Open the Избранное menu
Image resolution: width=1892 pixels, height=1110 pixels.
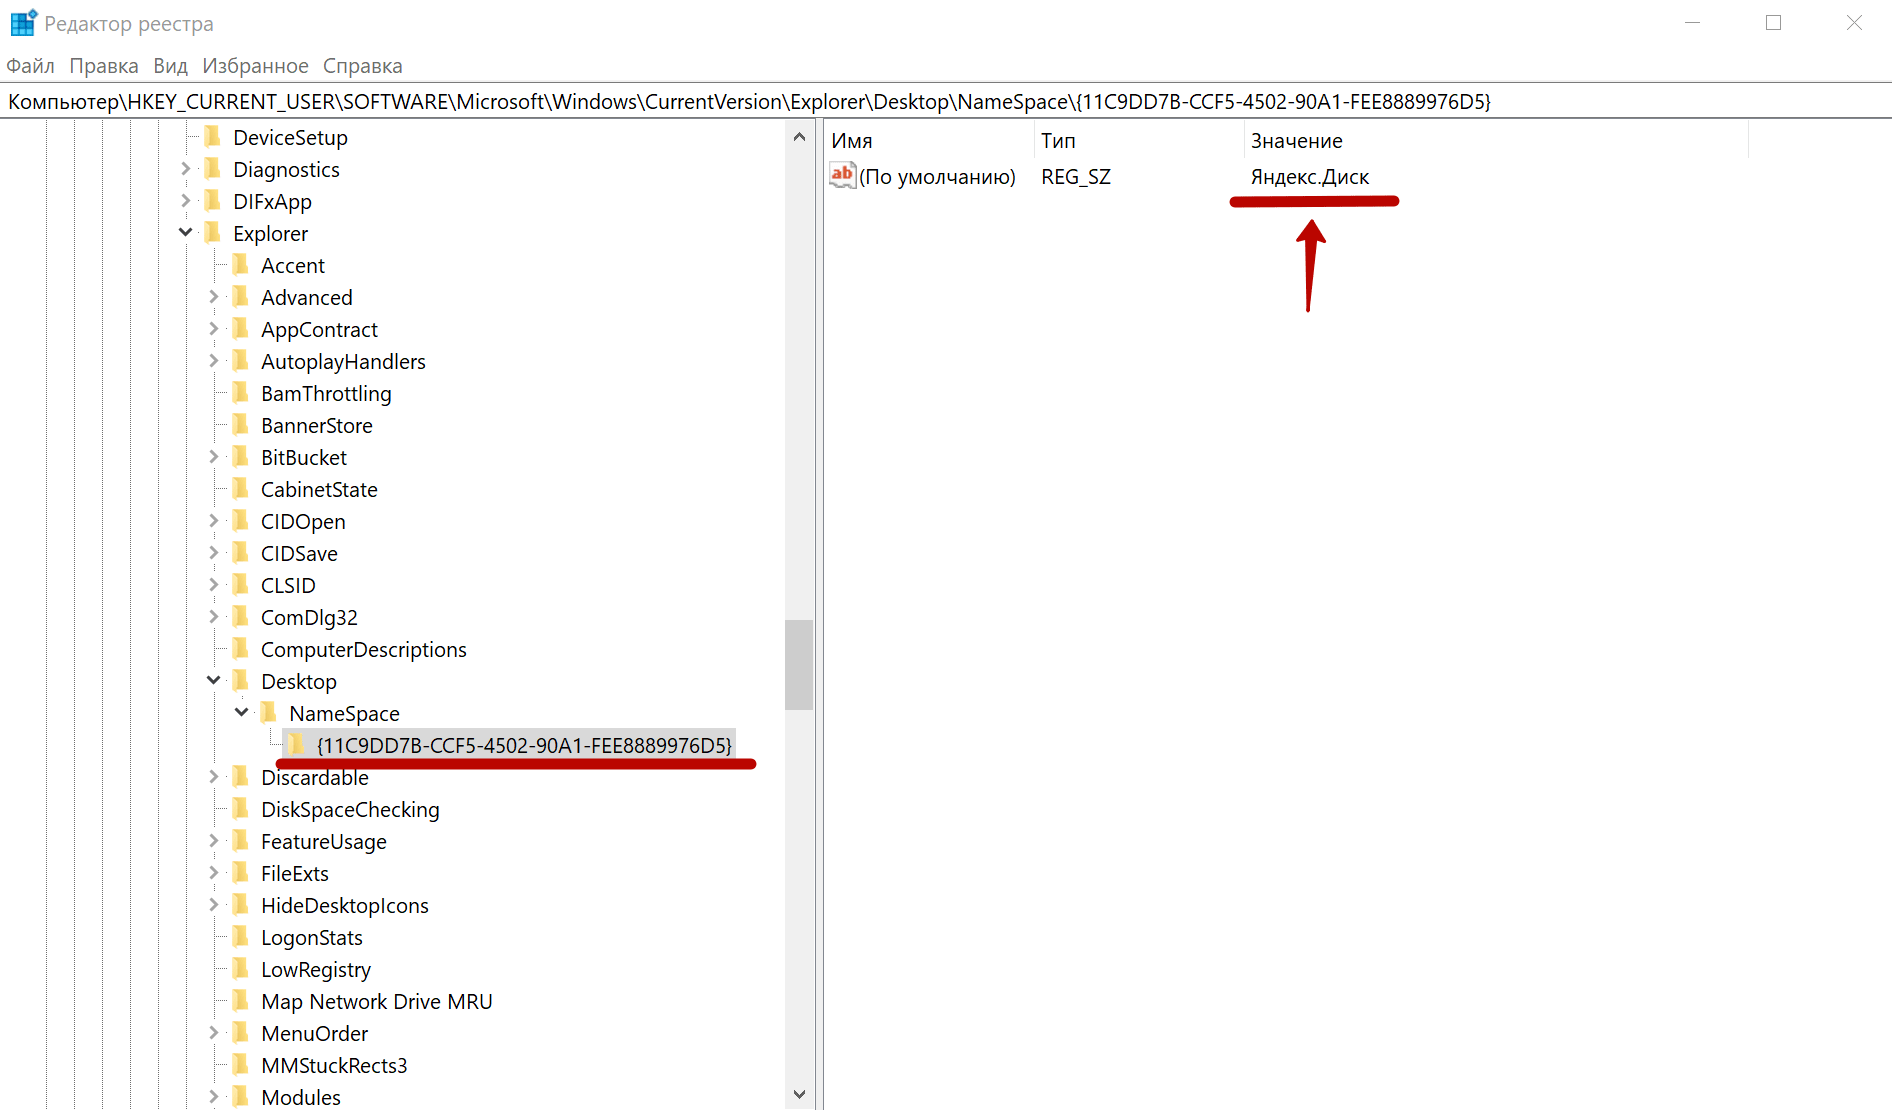click(255, 66)
